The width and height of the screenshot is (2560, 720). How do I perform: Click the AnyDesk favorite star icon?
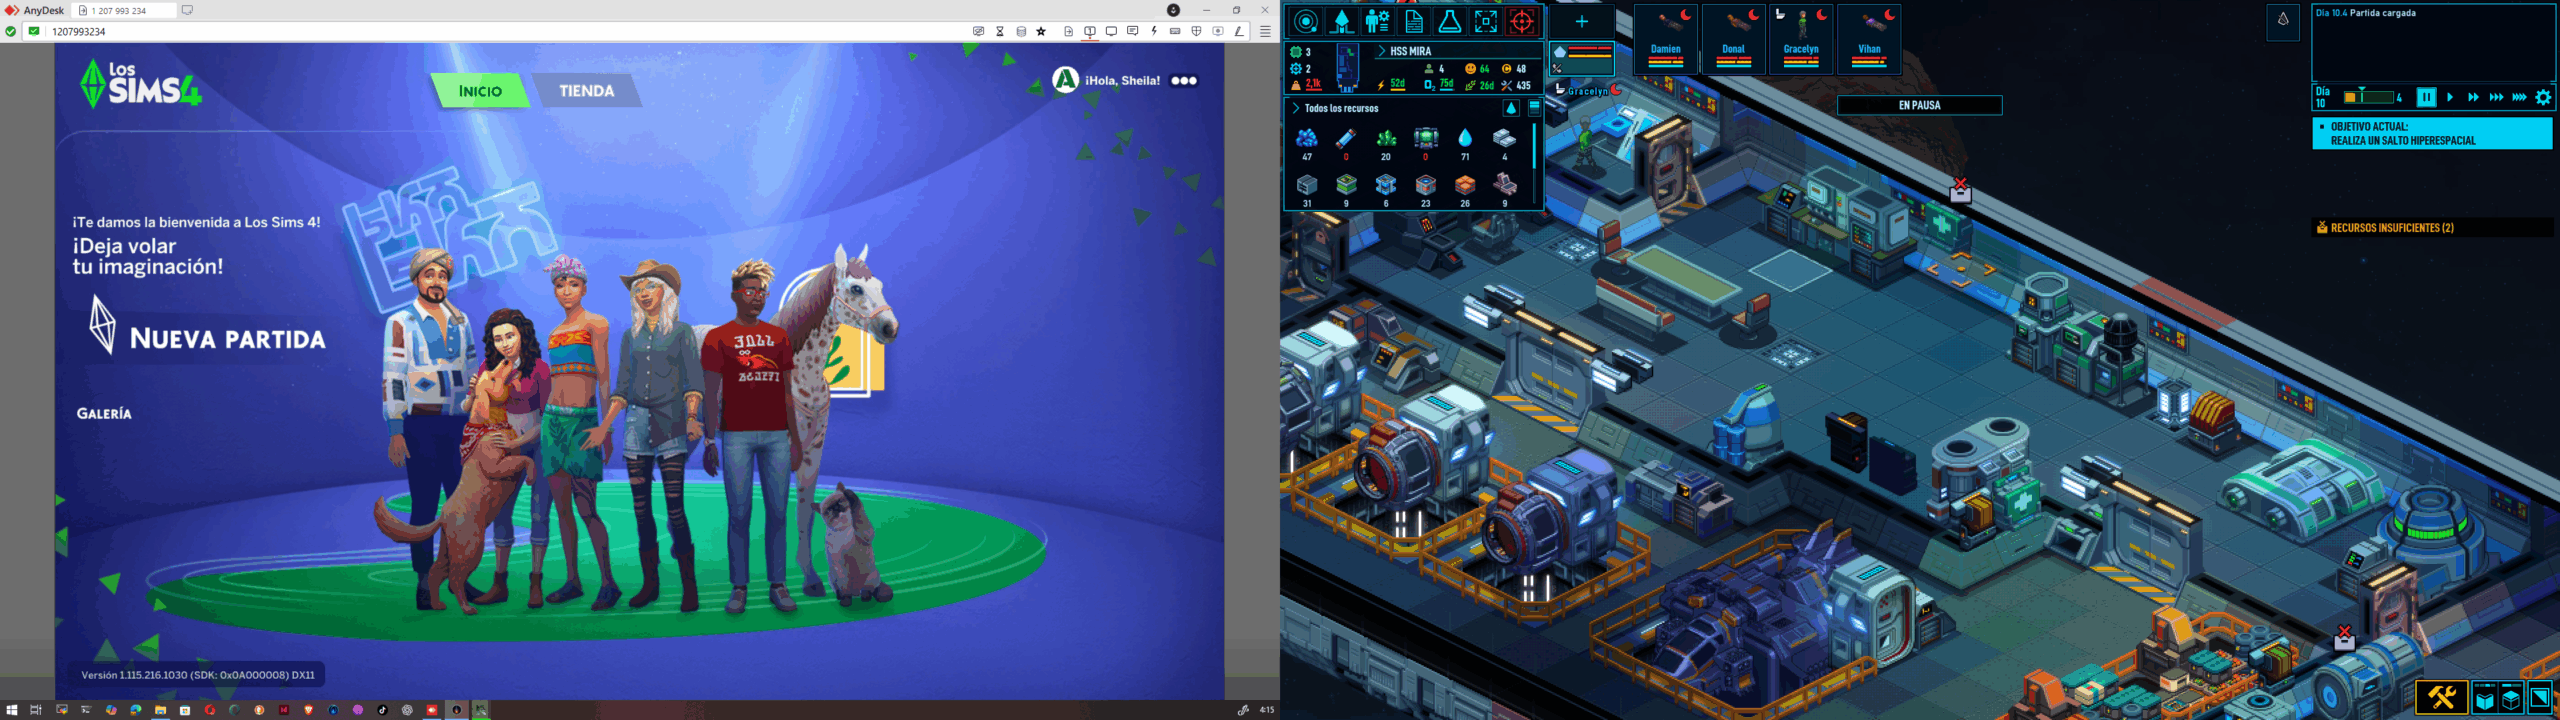click(1041, 31)
